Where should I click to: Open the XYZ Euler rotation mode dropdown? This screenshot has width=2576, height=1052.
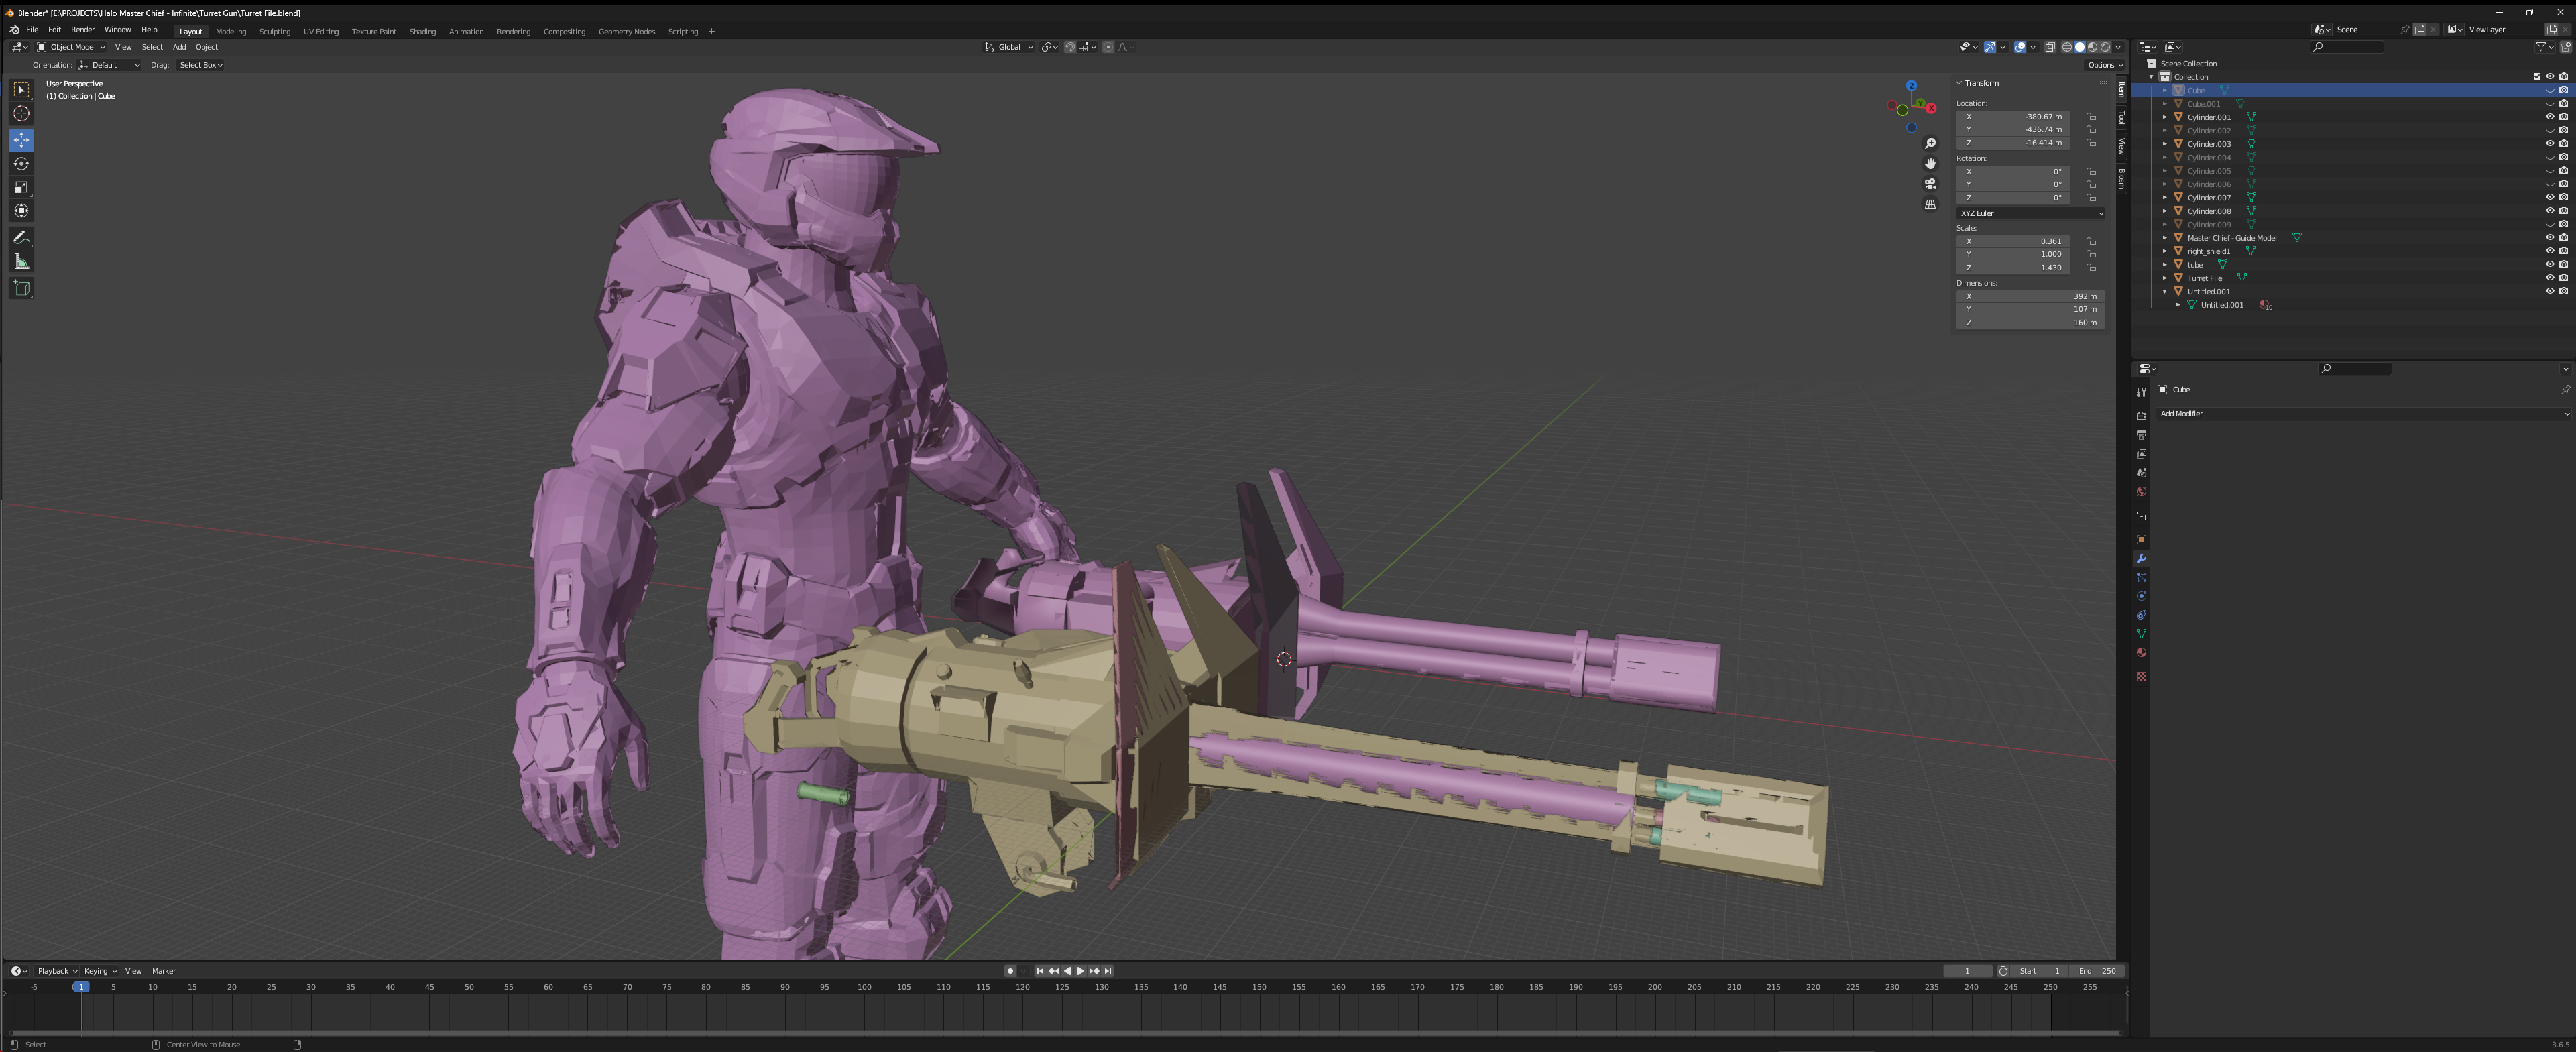coord(2030,213)
